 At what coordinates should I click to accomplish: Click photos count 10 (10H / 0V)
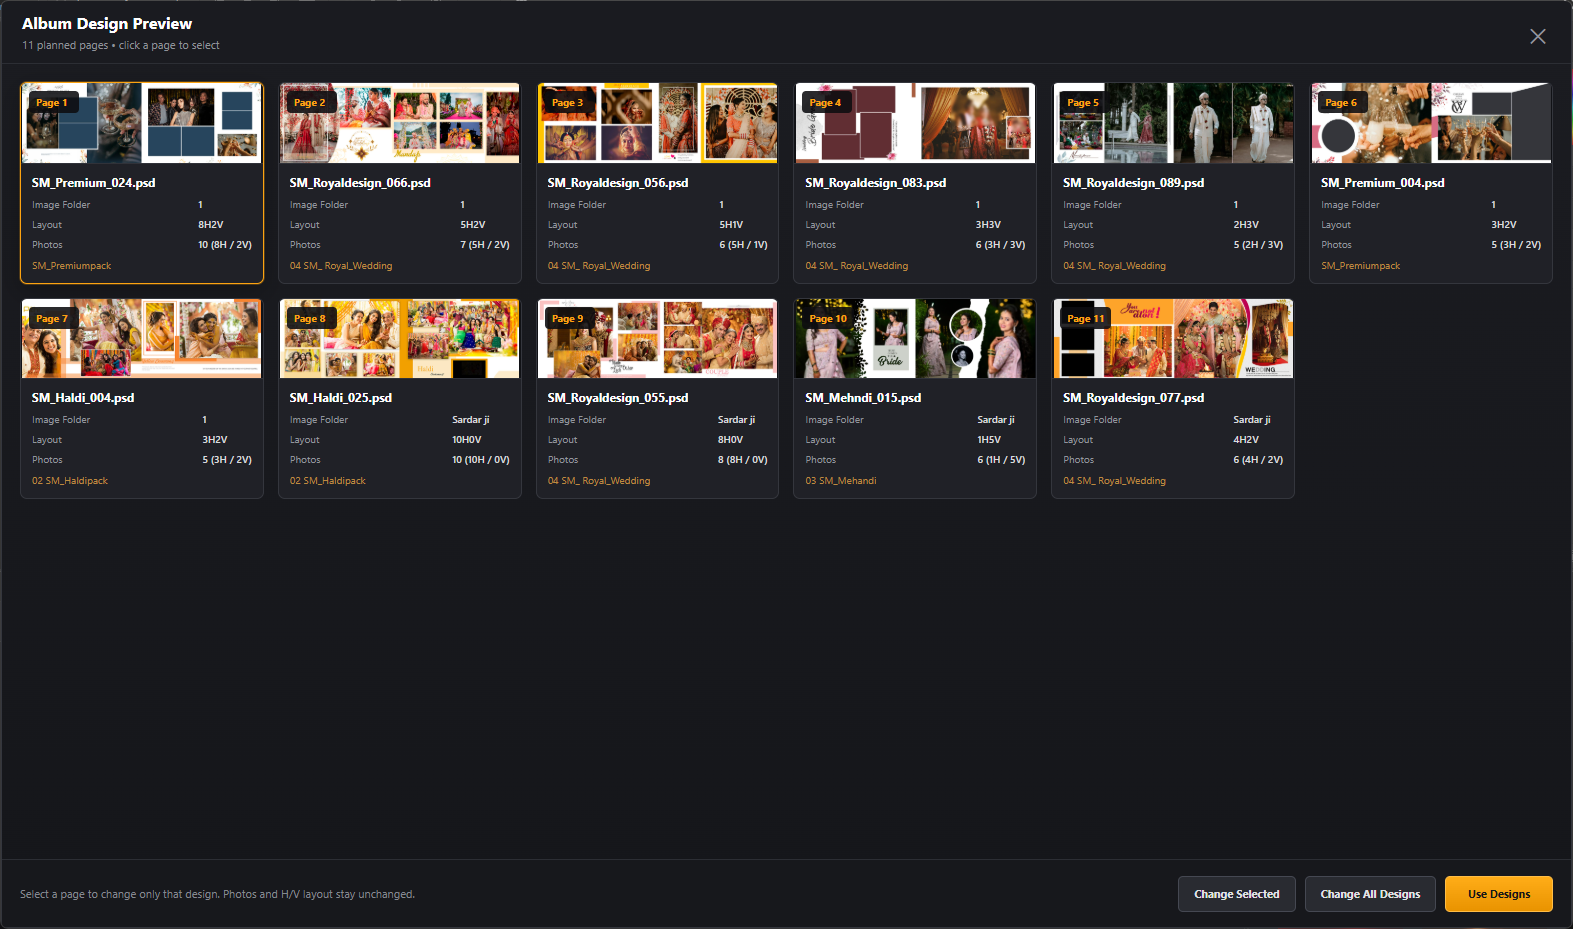[481, 460]
